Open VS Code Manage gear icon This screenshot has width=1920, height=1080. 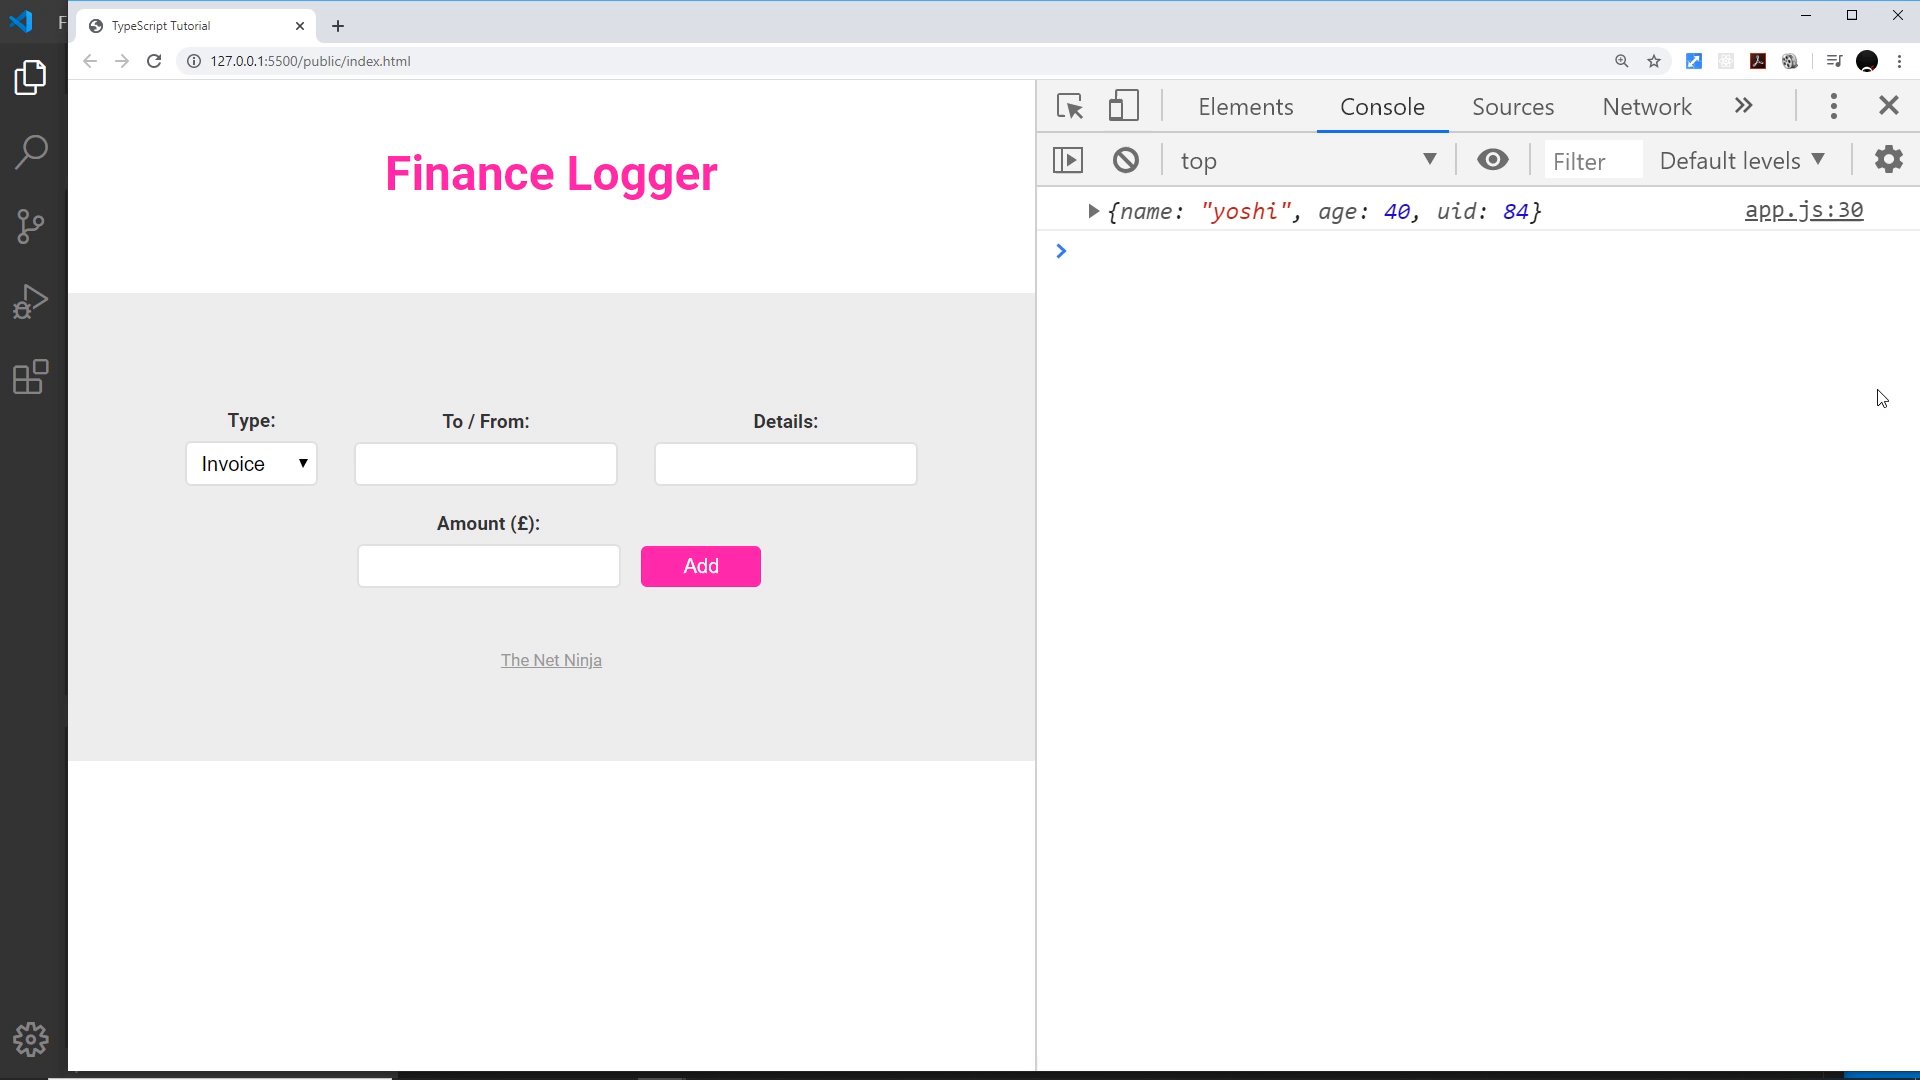pos(31,1040)
